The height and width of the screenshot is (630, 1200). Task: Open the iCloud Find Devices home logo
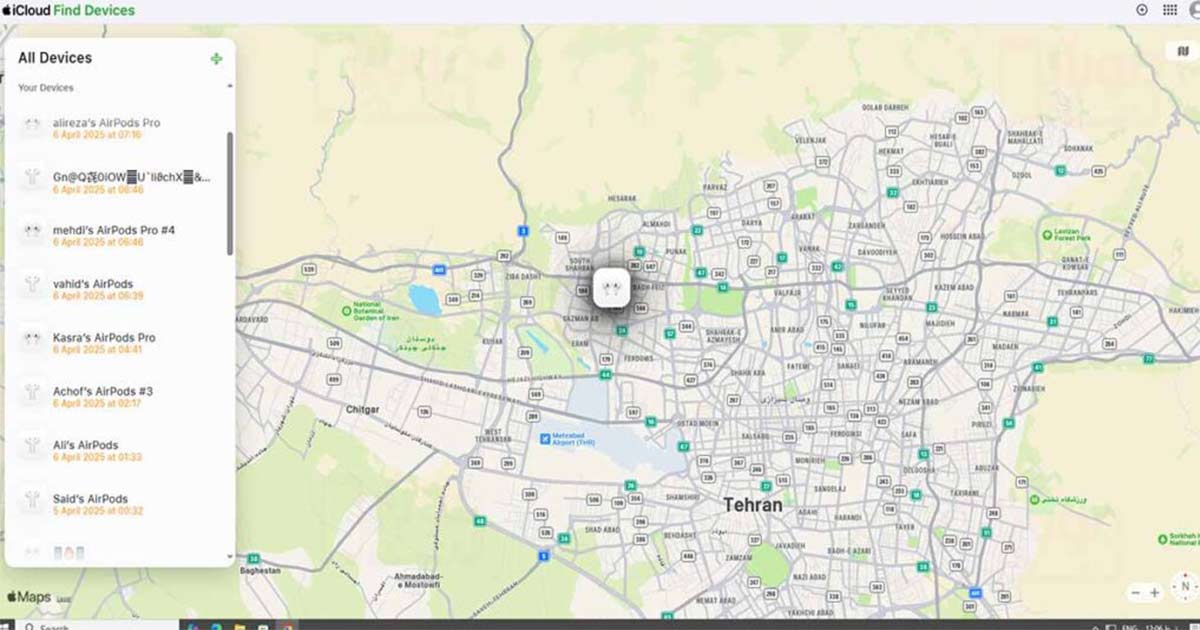(68, 10)
